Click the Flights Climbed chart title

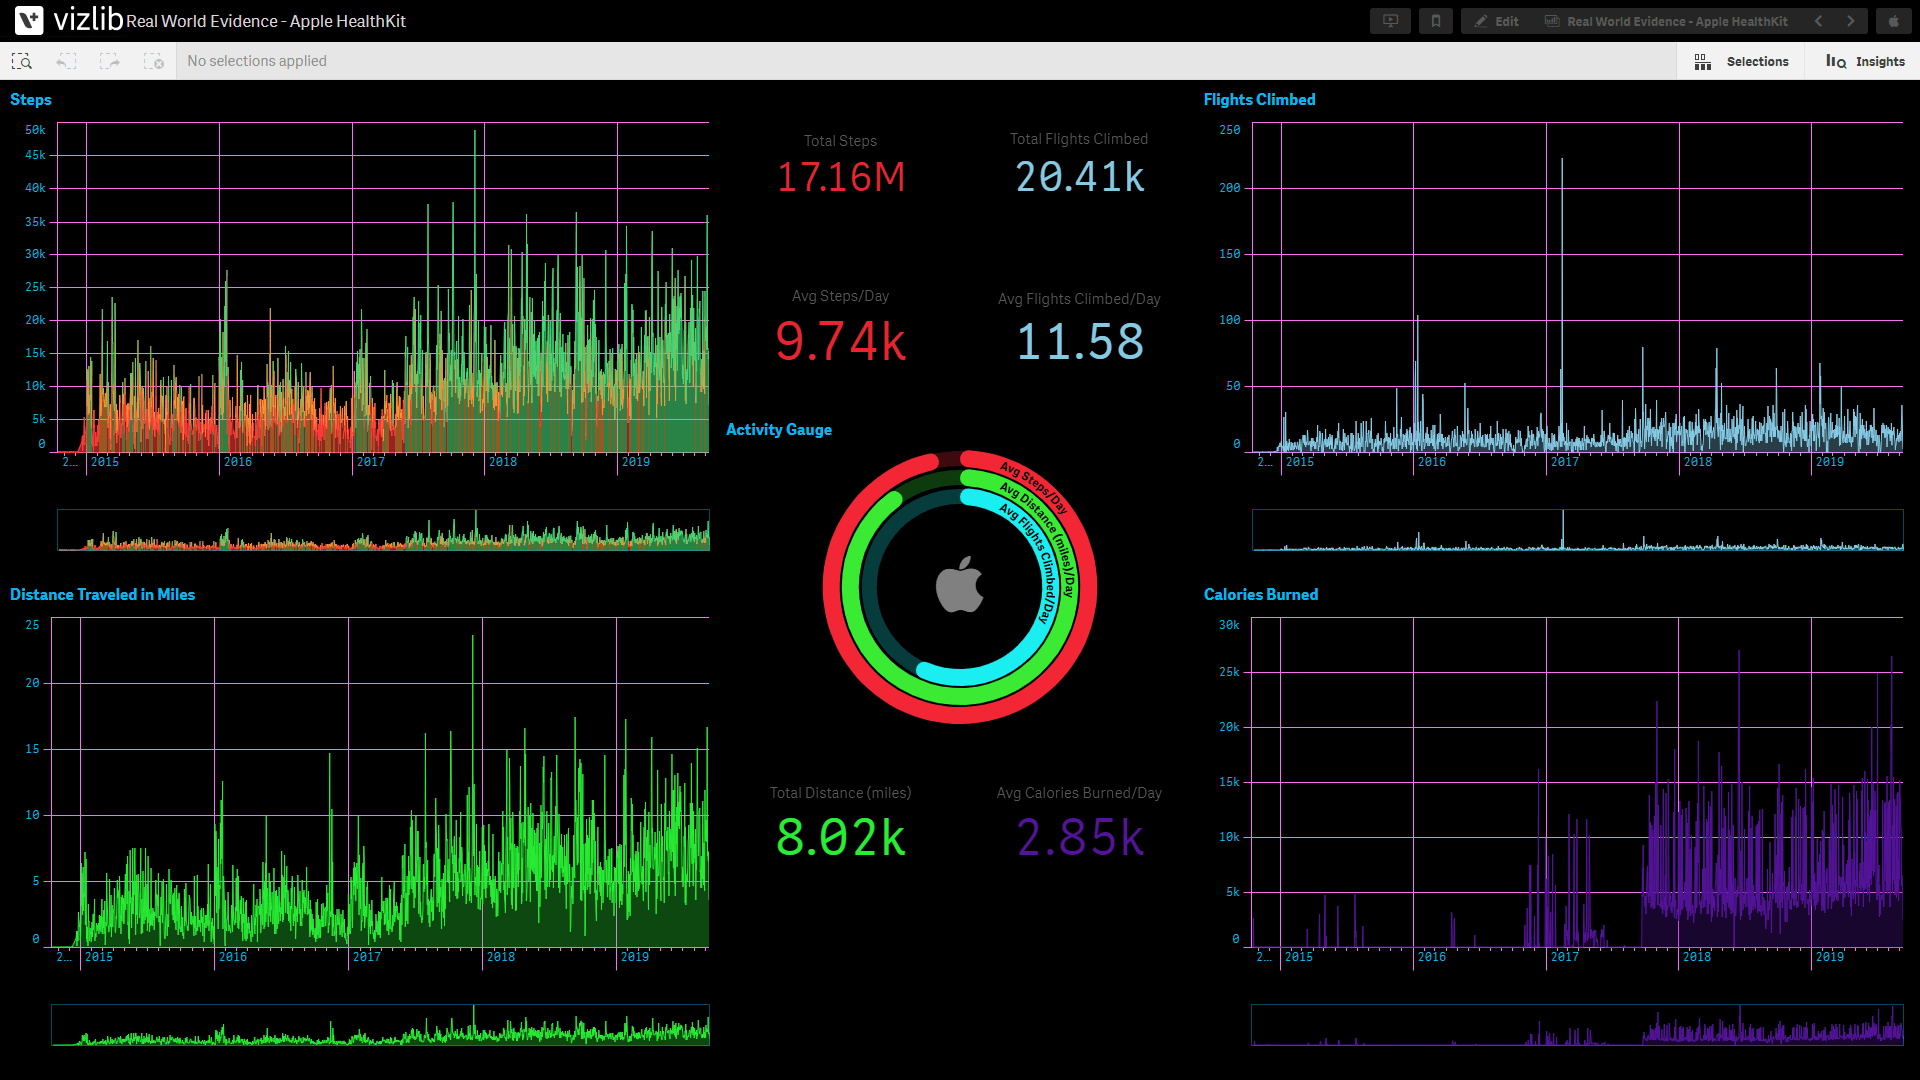click(1259, 100)
